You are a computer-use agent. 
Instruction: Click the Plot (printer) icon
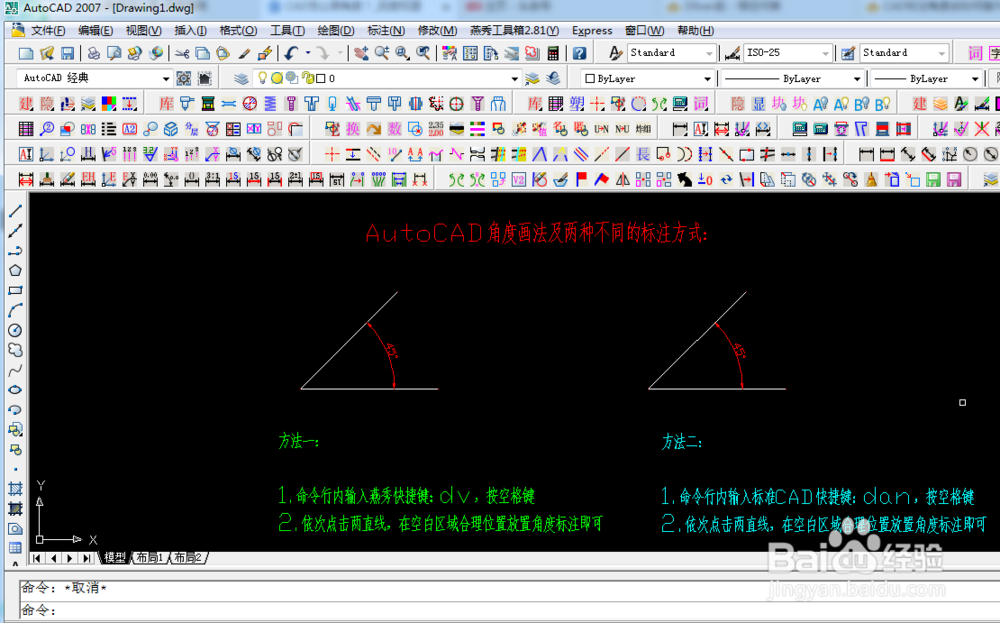[93, 54]
